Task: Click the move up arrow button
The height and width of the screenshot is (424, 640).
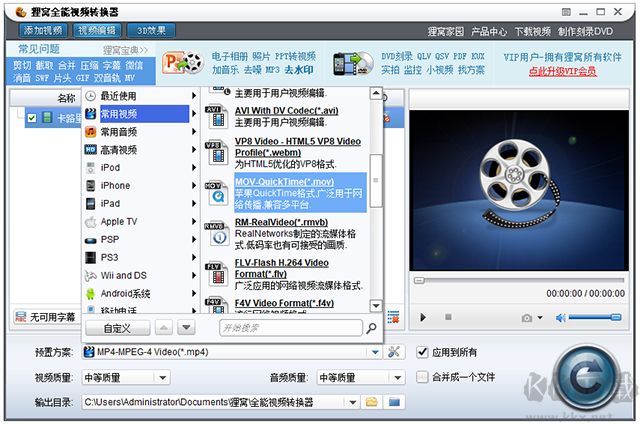Action: (x=164, y=327)
